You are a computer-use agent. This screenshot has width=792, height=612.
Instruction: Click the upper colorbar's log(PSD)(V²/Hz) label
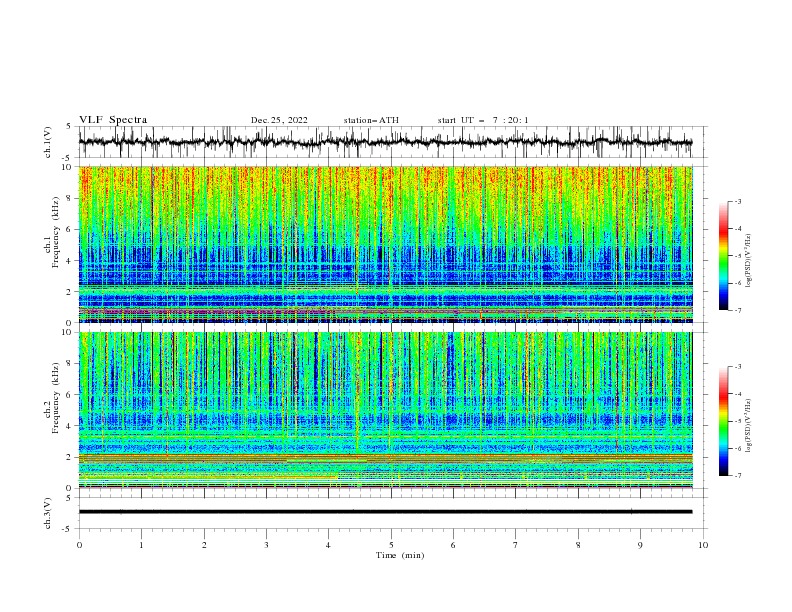point(750,261)
